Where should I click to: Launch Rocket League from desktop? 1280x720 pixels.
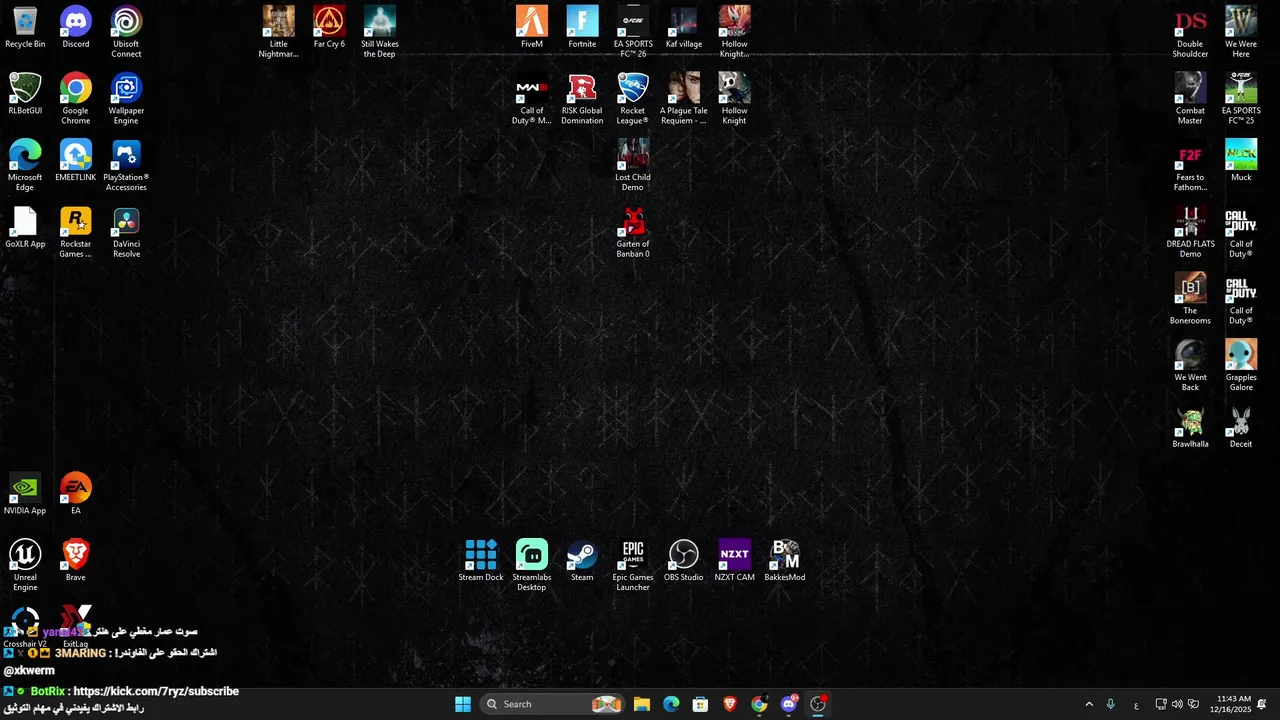point(633,99)
